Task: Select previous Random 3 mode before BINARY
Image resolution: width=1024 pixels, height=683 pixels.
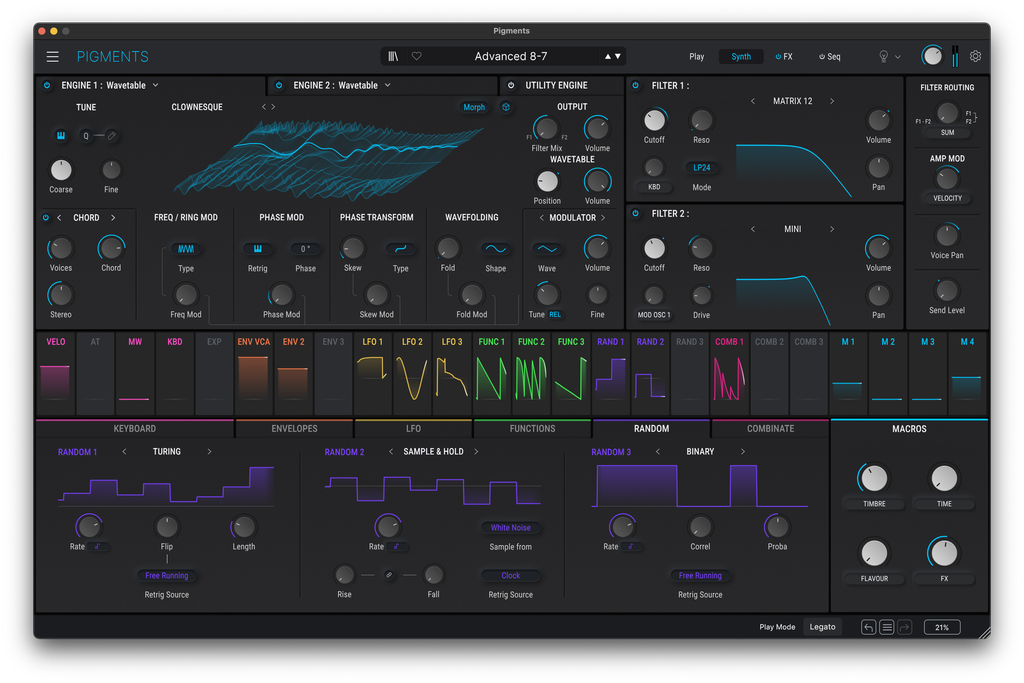Action: click(658, 452)
